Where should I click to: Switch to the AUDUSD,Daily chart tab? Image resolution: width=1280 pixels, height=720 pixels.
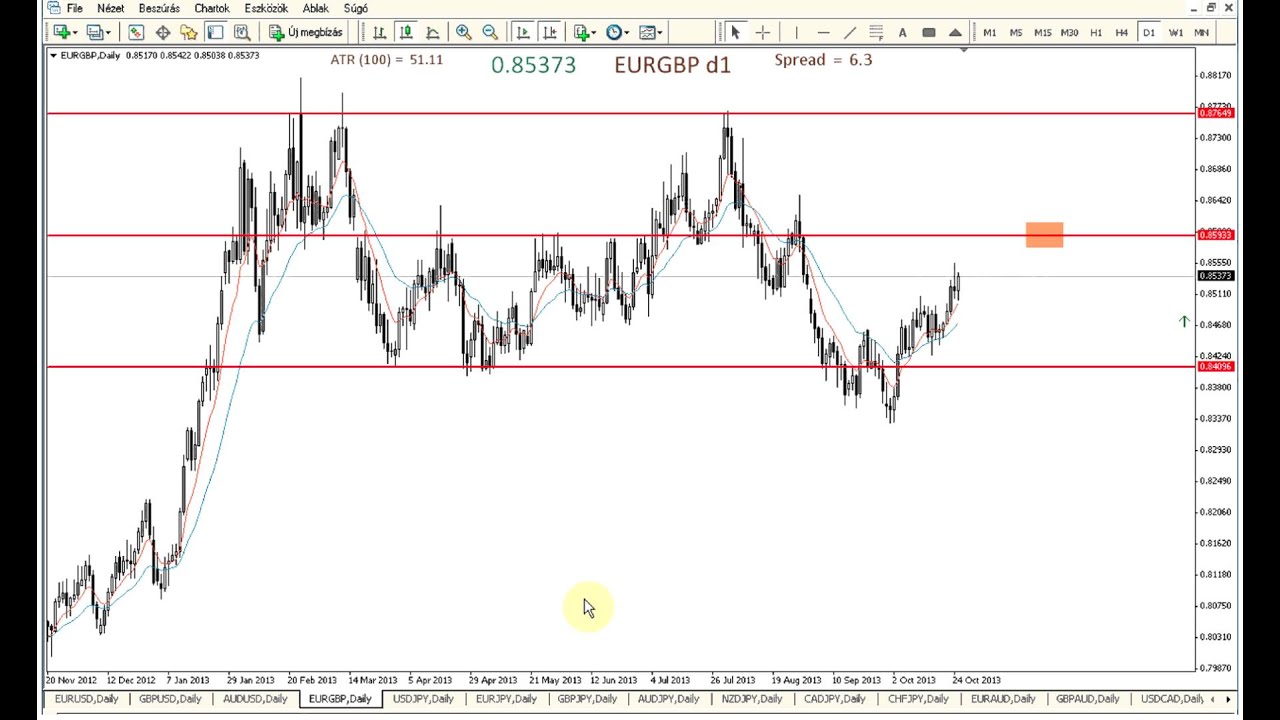[255, 699]
